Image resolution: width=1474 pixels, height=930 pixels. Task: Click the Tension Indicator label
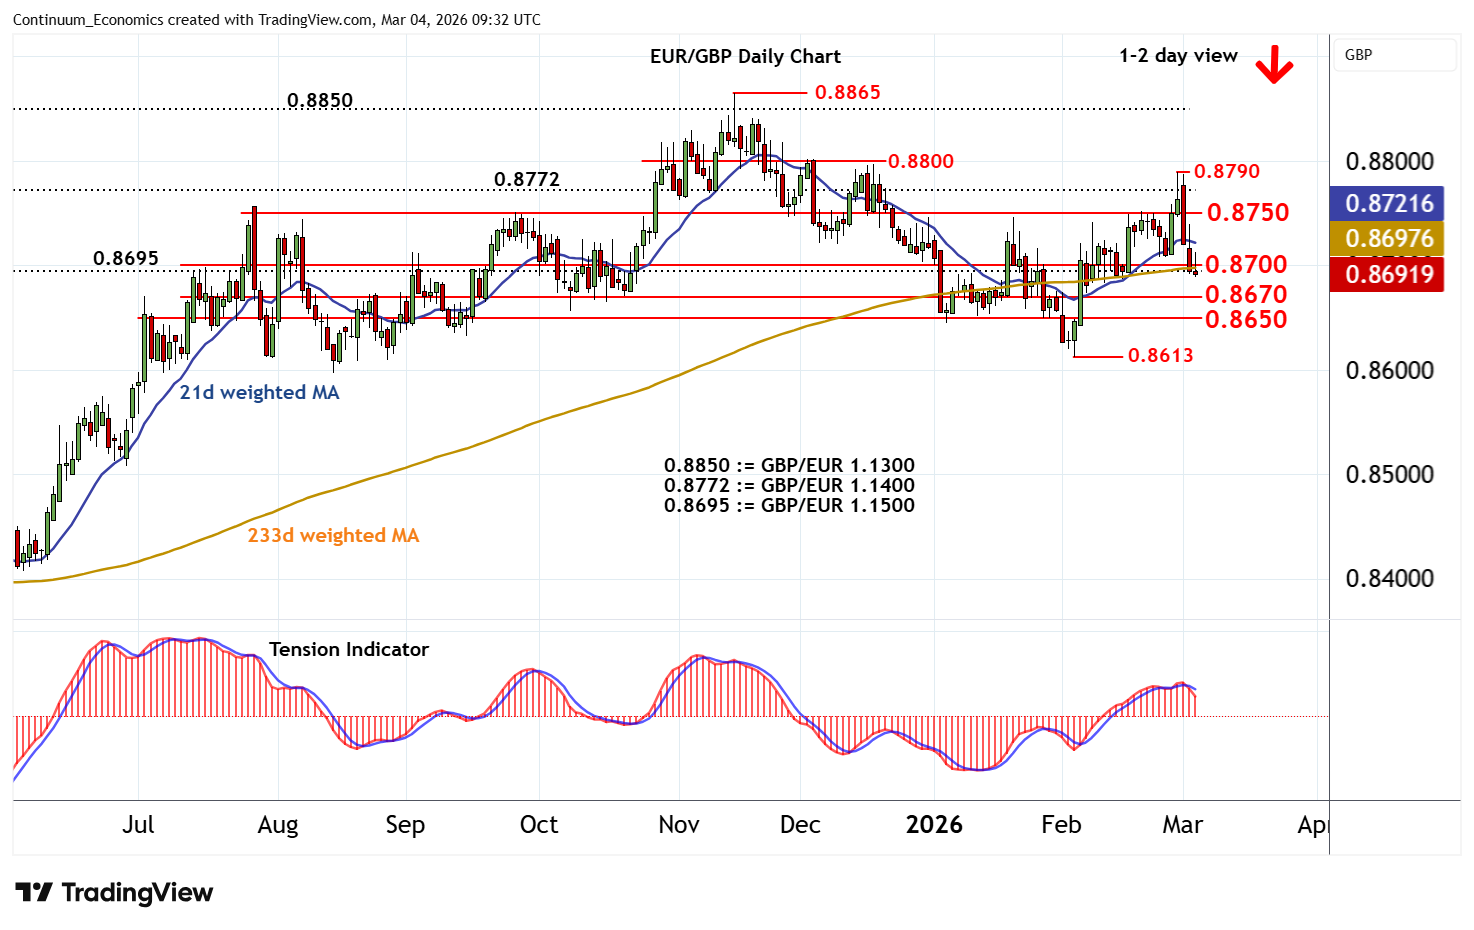click(x=348, y=650)
